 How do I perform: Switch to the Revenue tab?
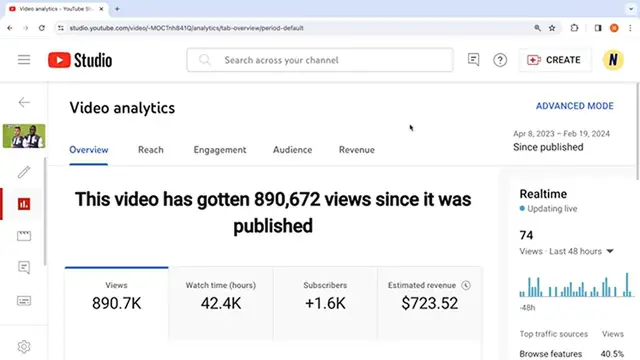click(357, 150)
